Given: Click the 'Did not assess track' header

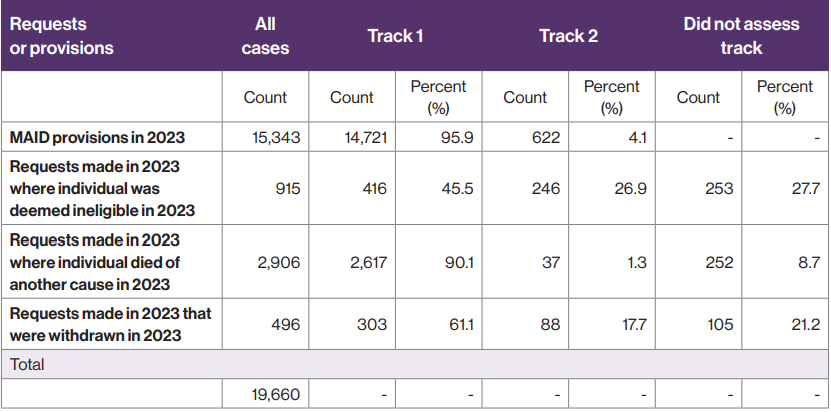Looking at the screenshot, I should coord(741,36).
